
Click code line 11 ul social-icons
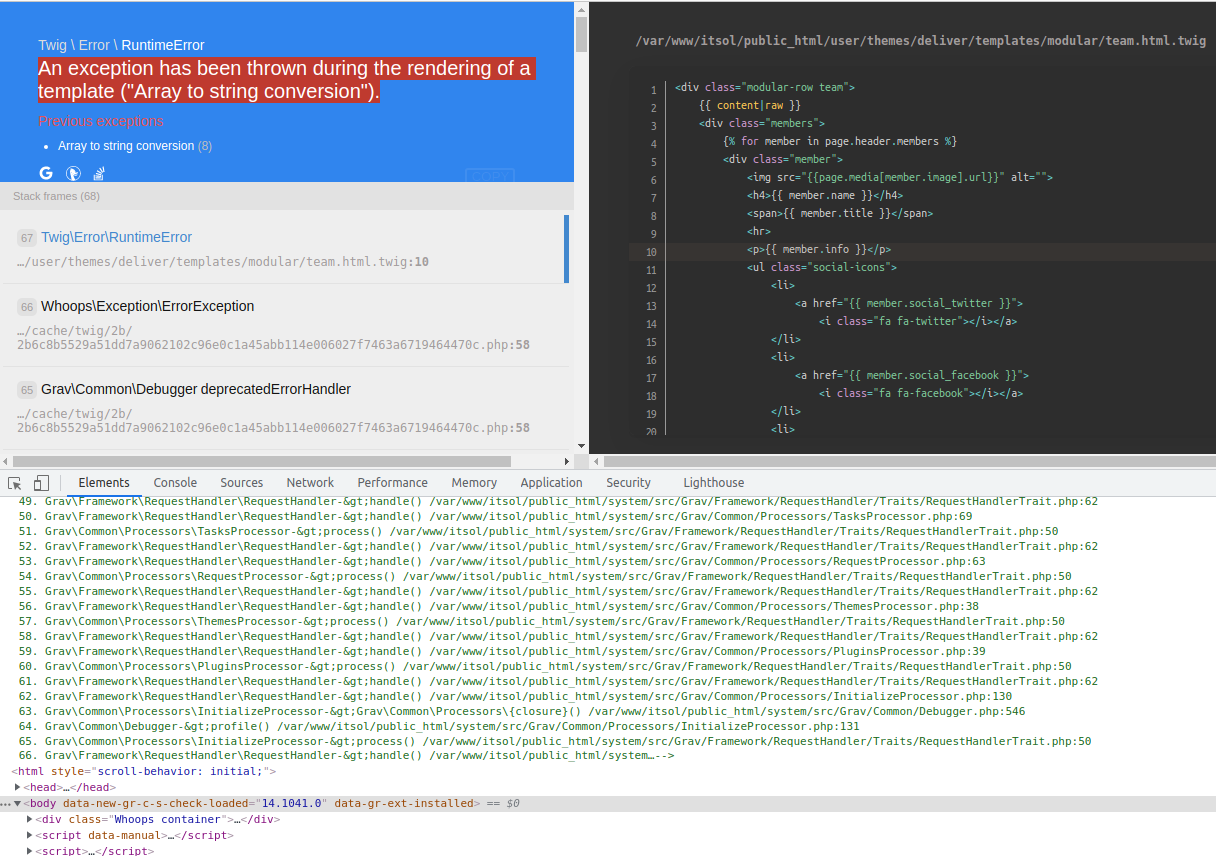[x=821, y=267]
